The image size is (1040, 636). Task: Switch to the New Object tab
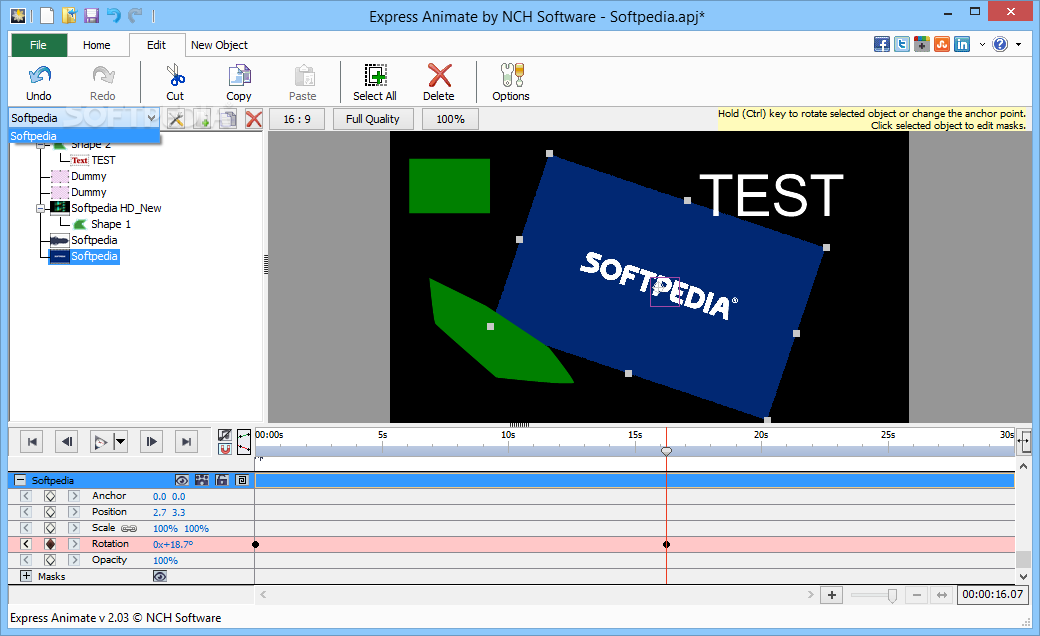[x=220, y=45]
